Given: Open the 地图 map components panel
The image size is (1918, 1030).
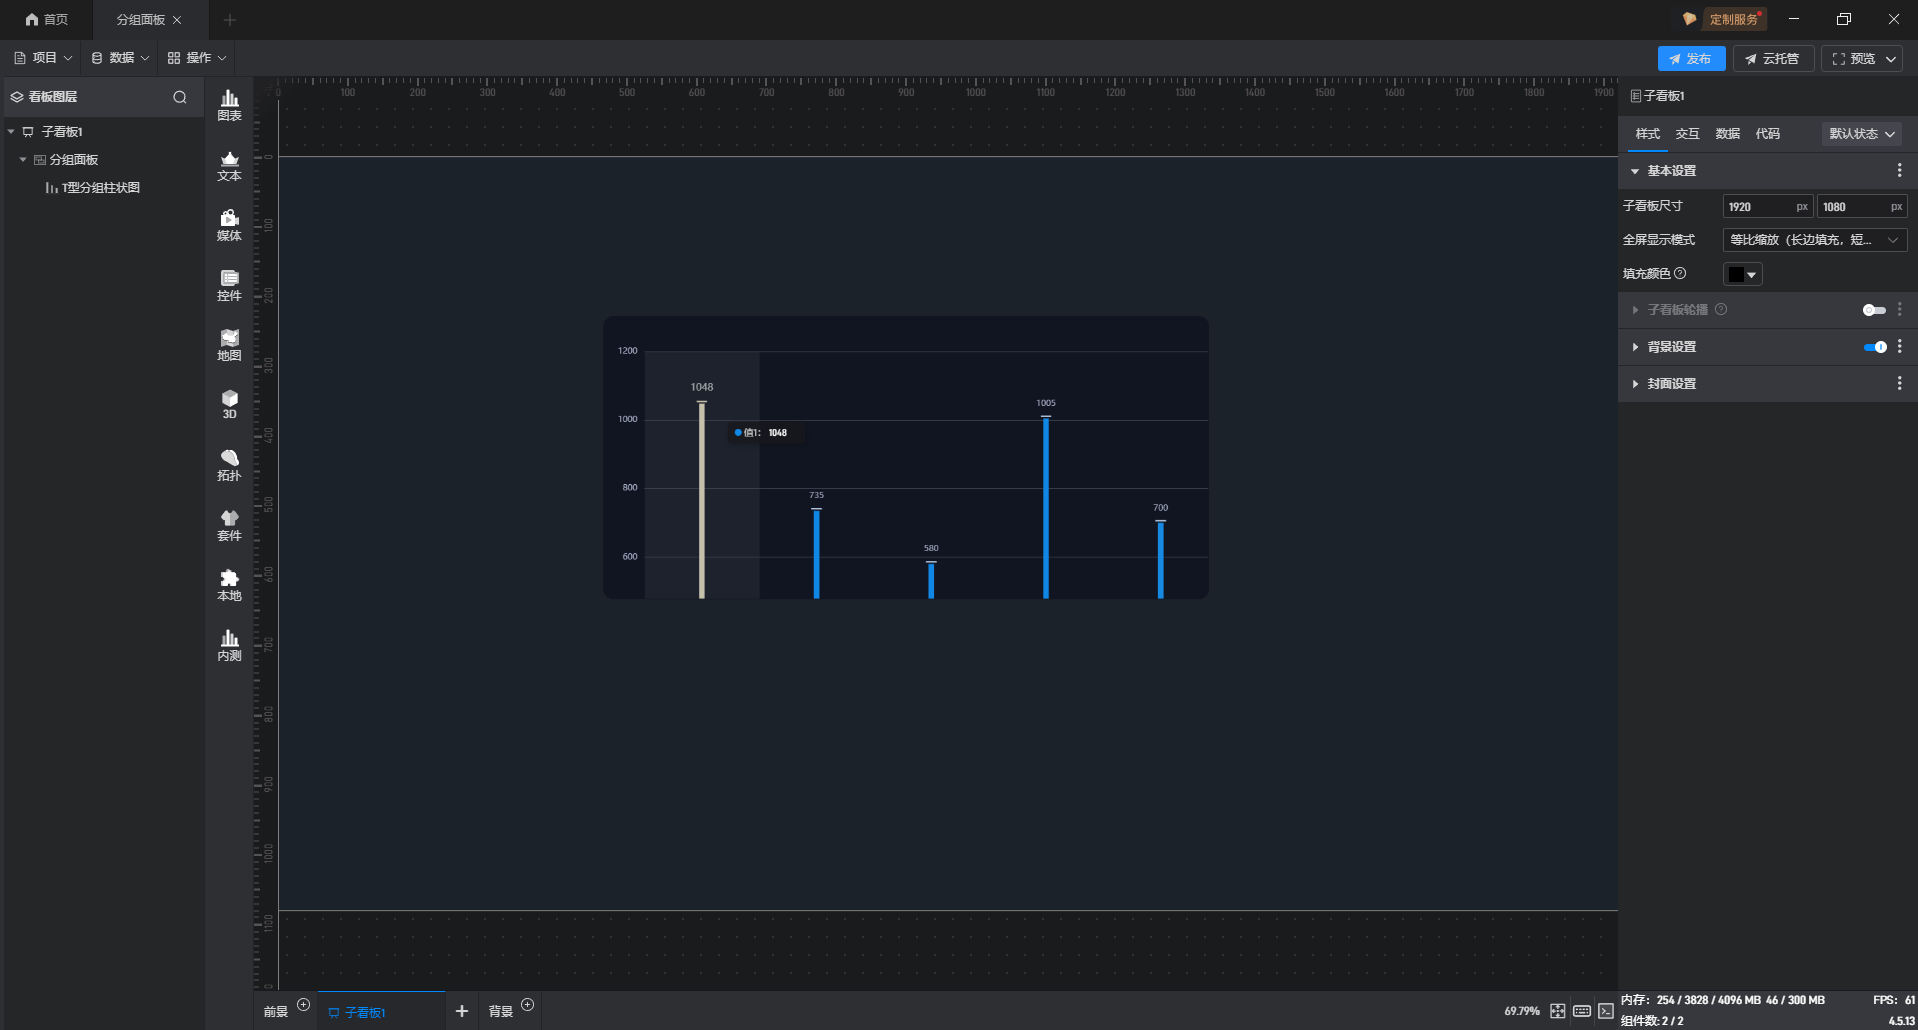Looking at the screenshot, I should (x=229, y=345).
